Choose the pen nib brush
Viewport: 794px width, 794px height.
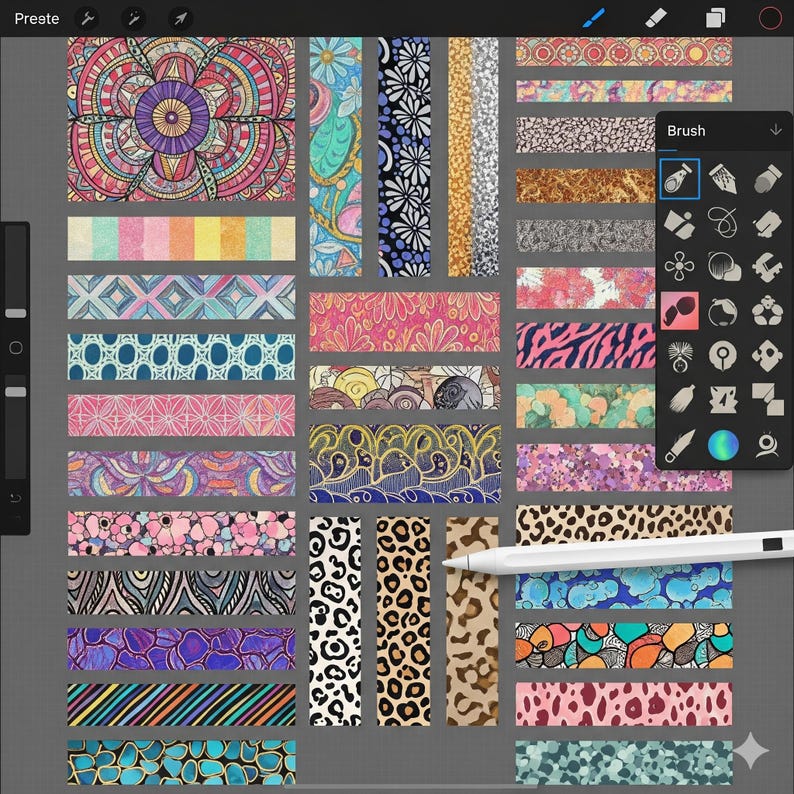[x=723, y=178]
